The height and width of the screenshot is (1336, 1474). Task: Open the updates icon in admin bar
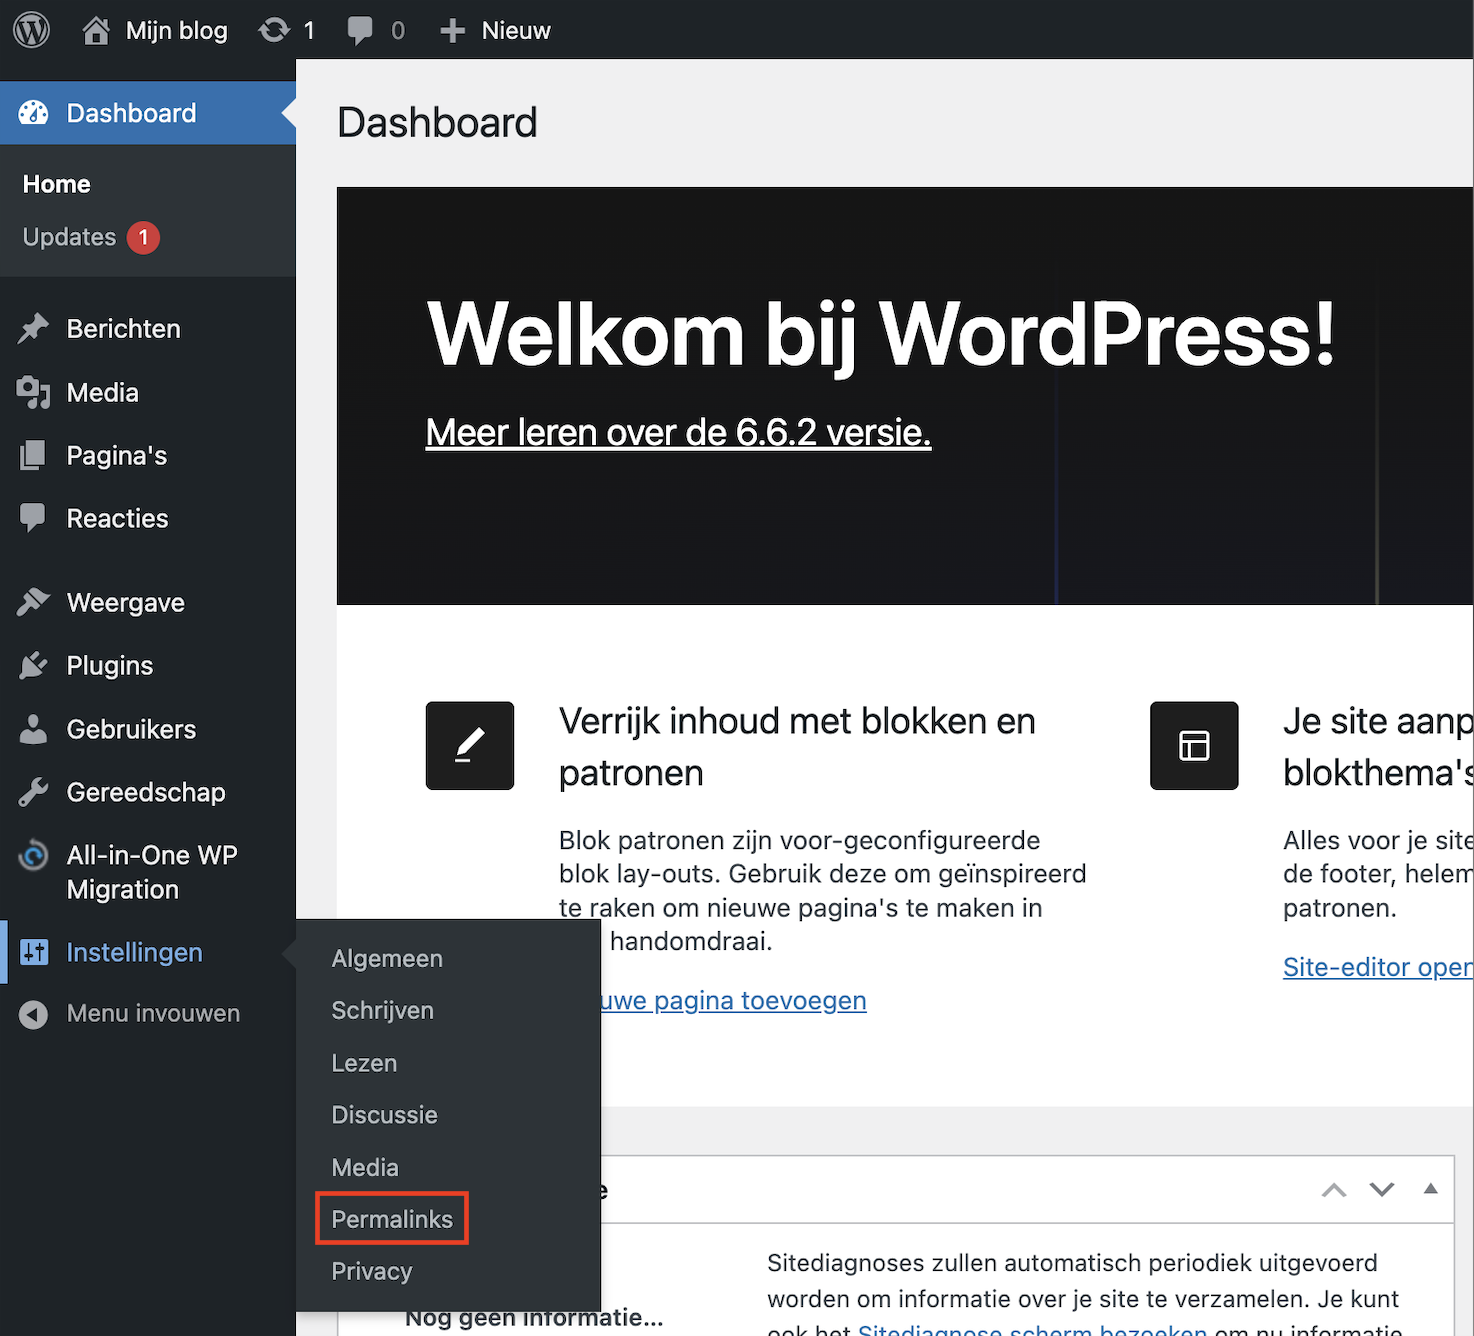point(274,30)
